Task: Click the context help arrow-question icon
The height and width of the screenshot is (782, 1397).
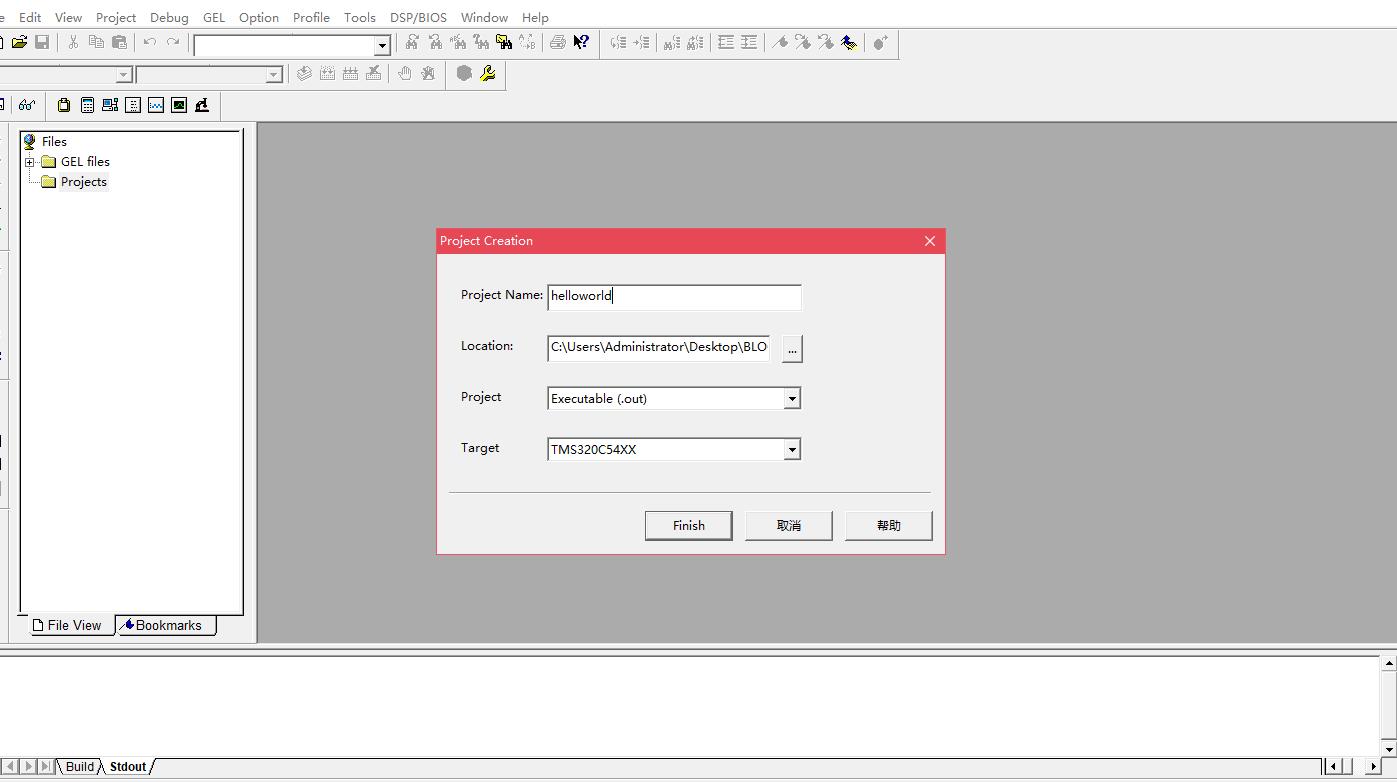Action: click(x=581, y=42)
